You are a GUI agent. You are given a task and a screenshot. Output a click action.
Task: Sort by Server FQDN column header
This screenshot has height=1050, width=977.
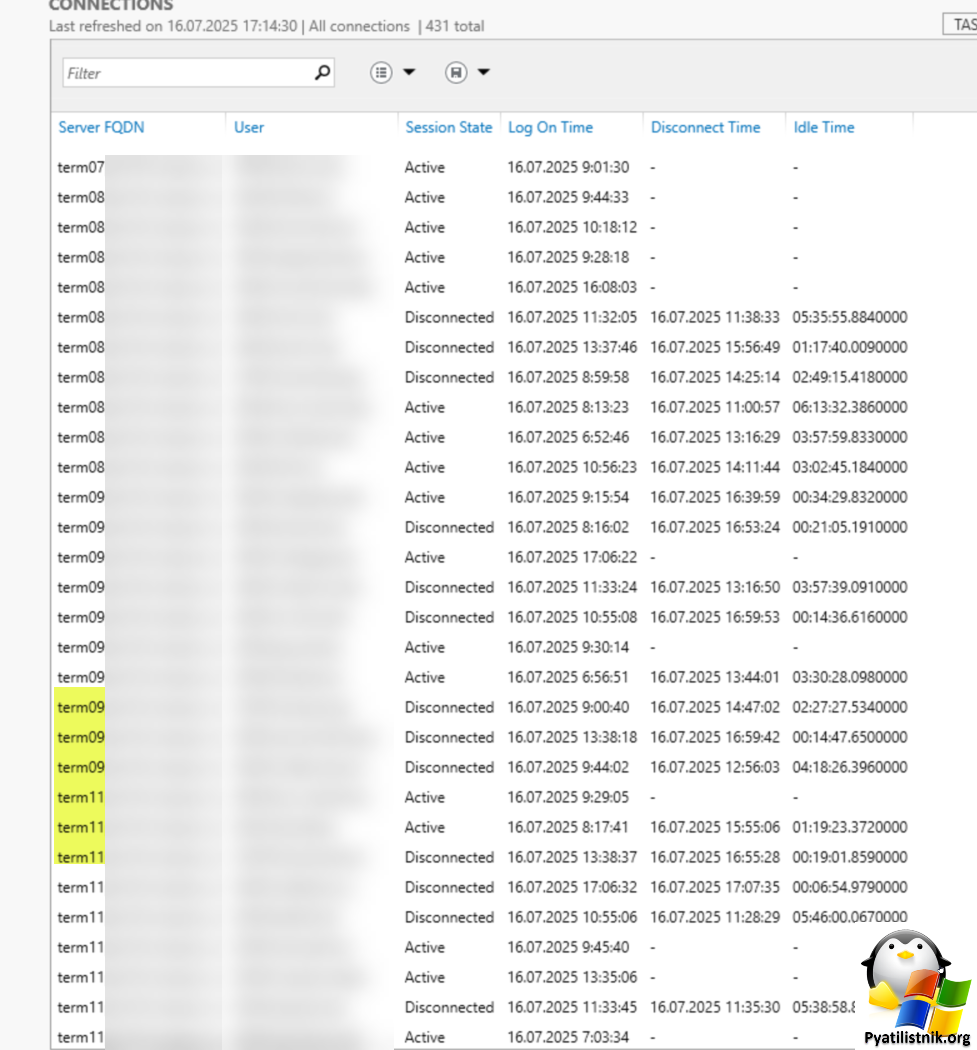point(101,127)
